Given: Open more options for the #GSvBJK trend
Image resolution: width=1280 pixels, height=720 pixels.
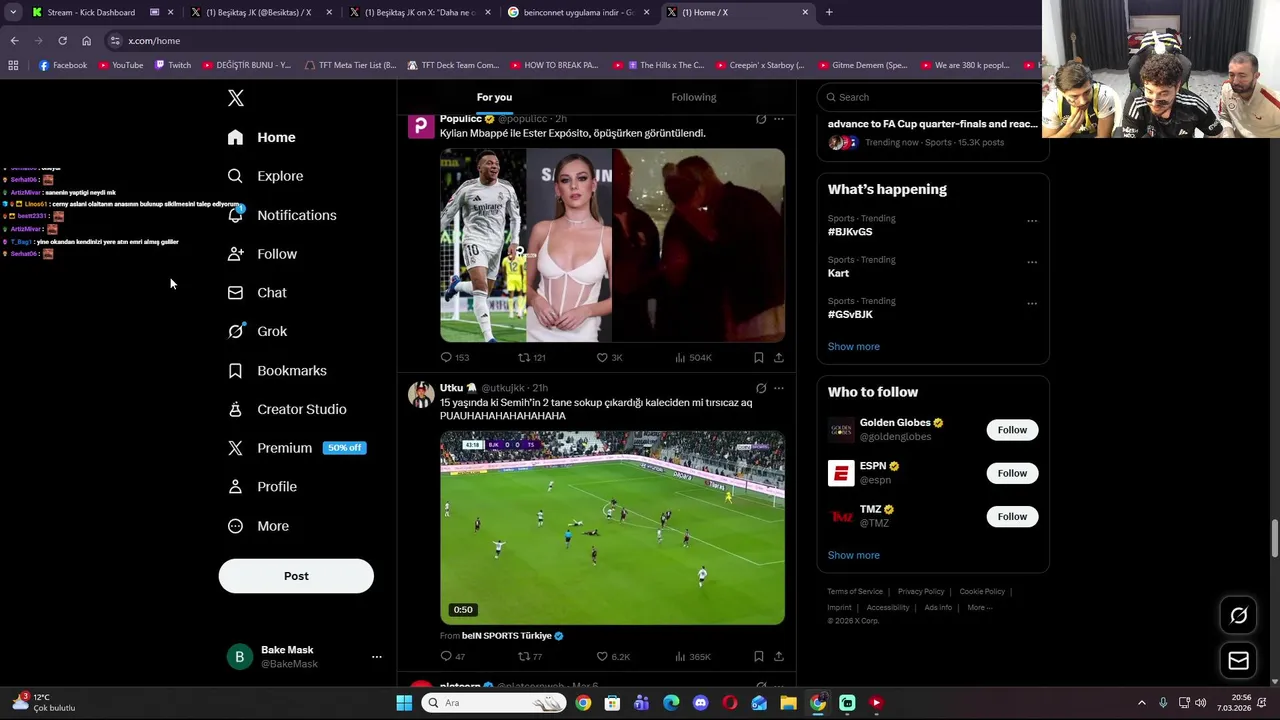Looking at the screenshot, I should tap(1032, 303).
